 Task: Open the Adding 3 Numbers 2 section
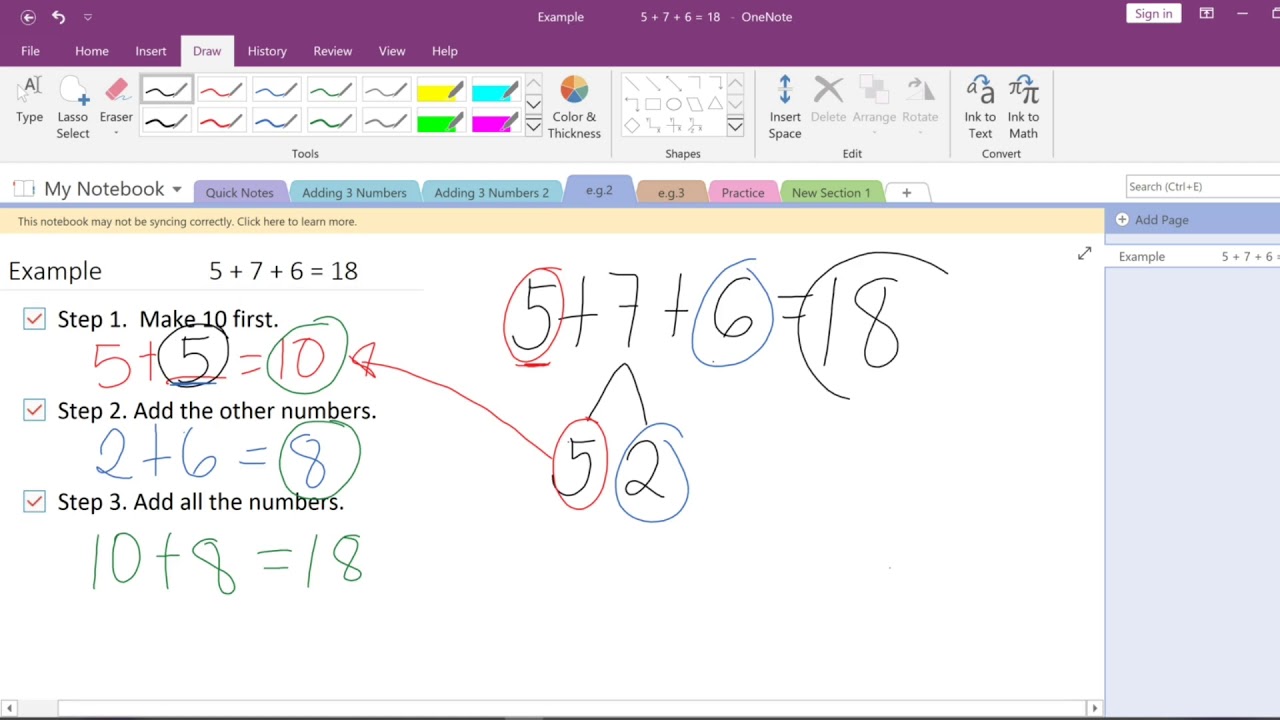491,193
